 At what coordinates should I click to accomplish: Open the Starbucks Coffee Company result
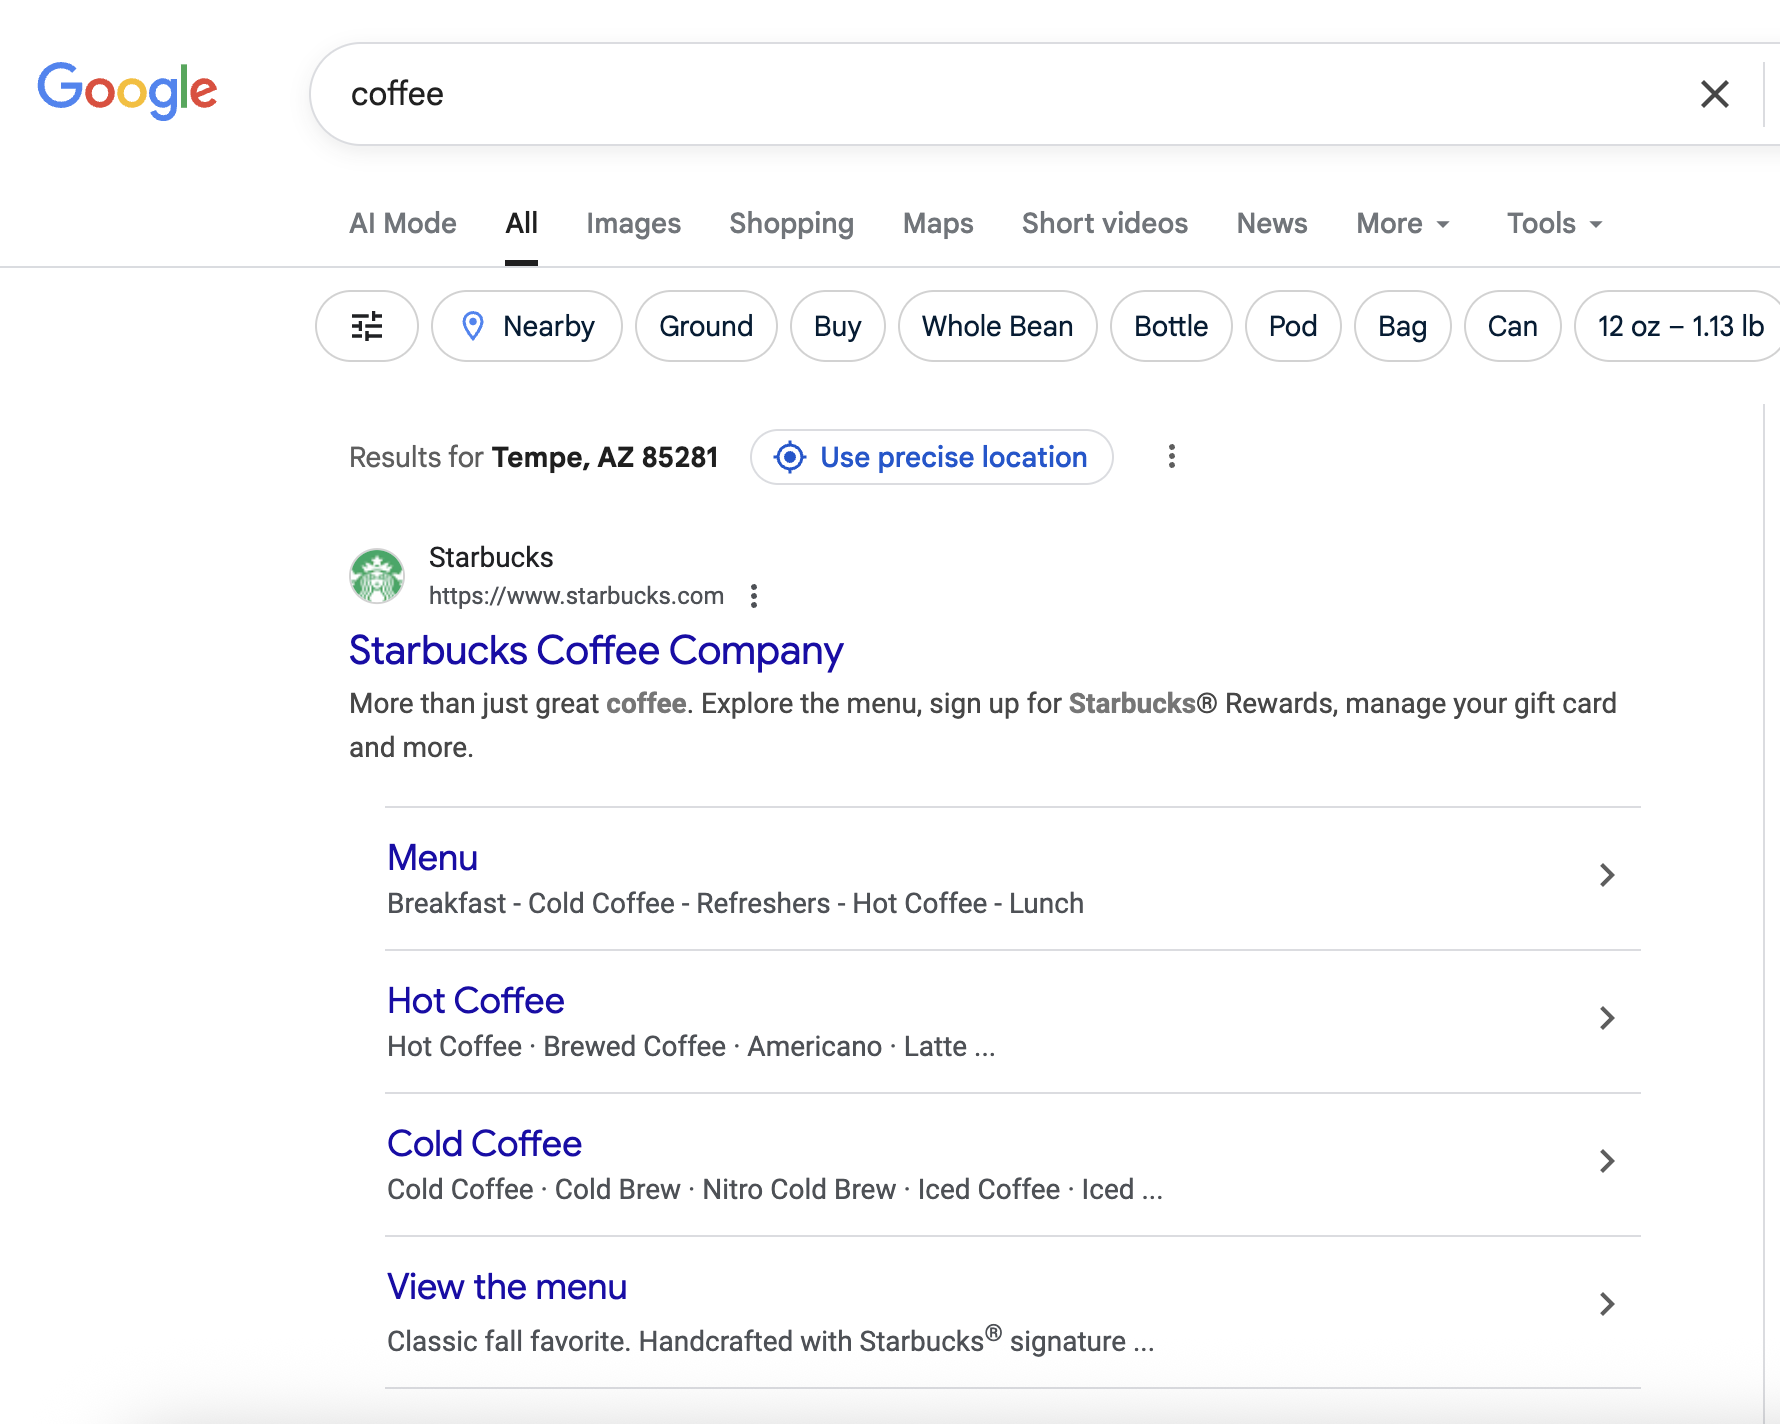click(x=596, y=650)
